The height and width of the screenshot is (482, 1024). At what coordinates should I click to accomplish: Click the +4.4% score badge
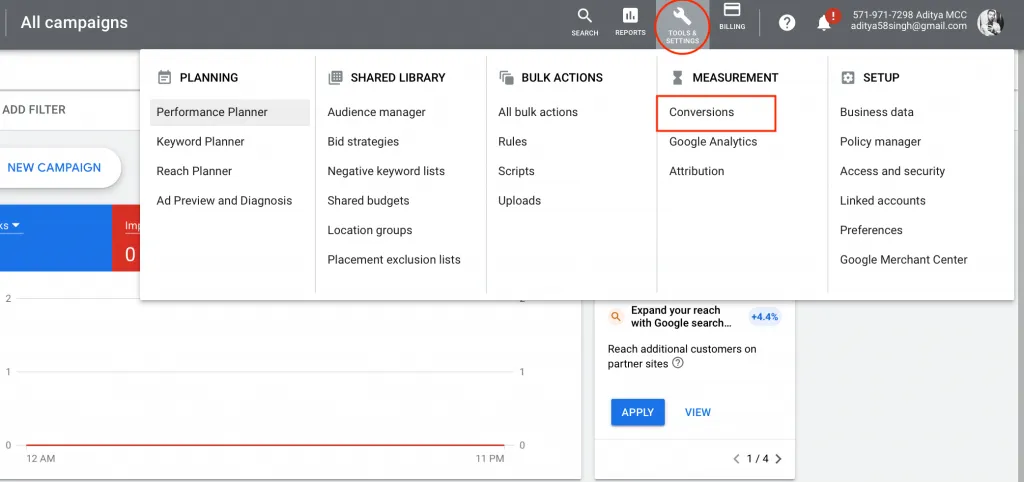pyautogui.click(x=764, y=317)
